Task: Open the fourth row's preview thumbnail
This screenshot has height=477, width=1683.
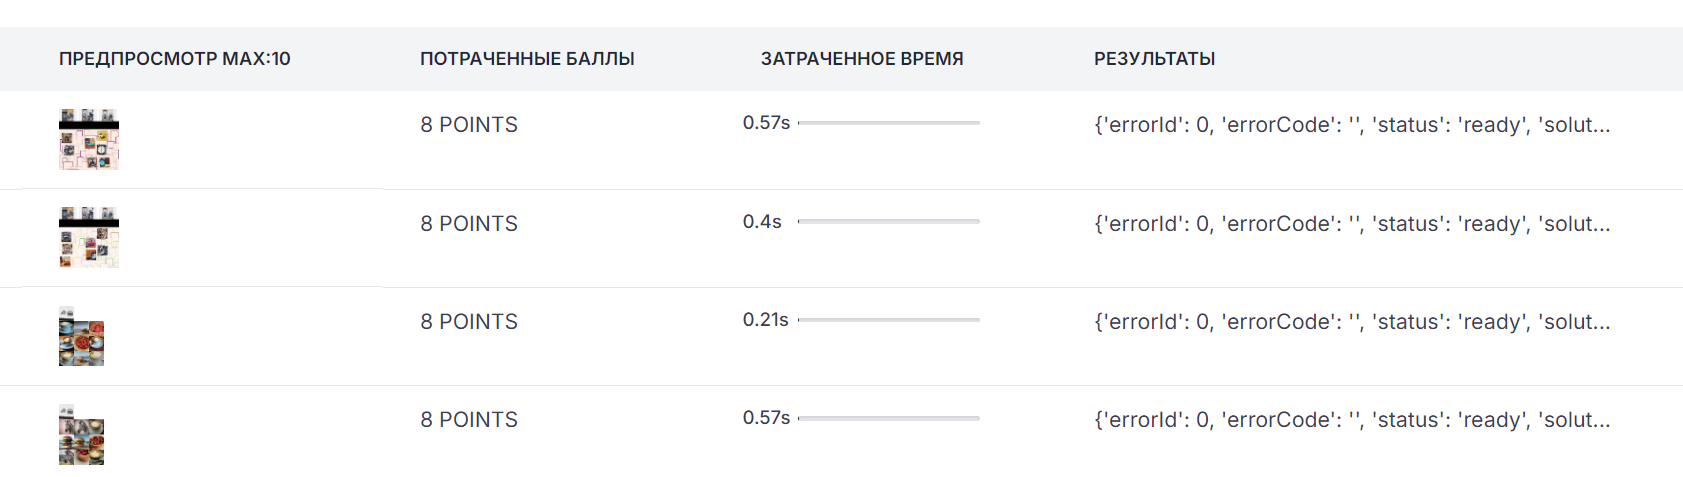Action: pos(81,434)
